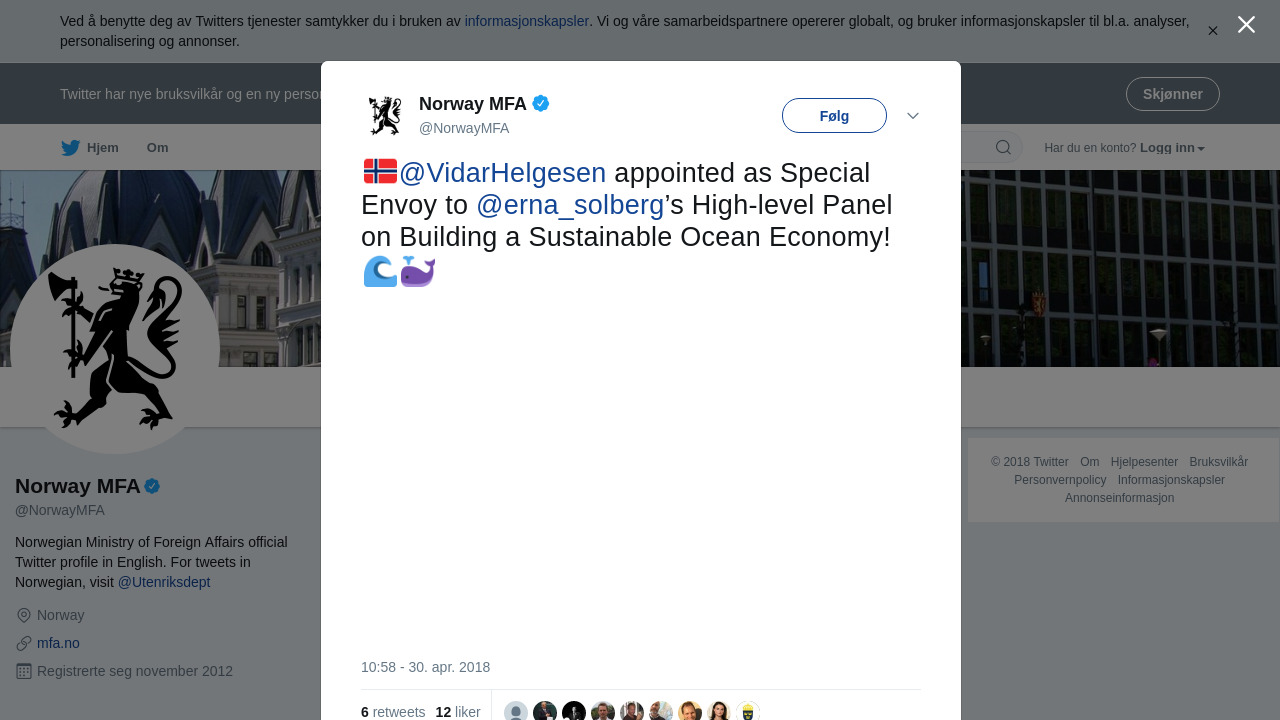Open the @erna_solberg mention link
Image resolution: width=1280 pixels, height=720 pixels.
[570, 205]
